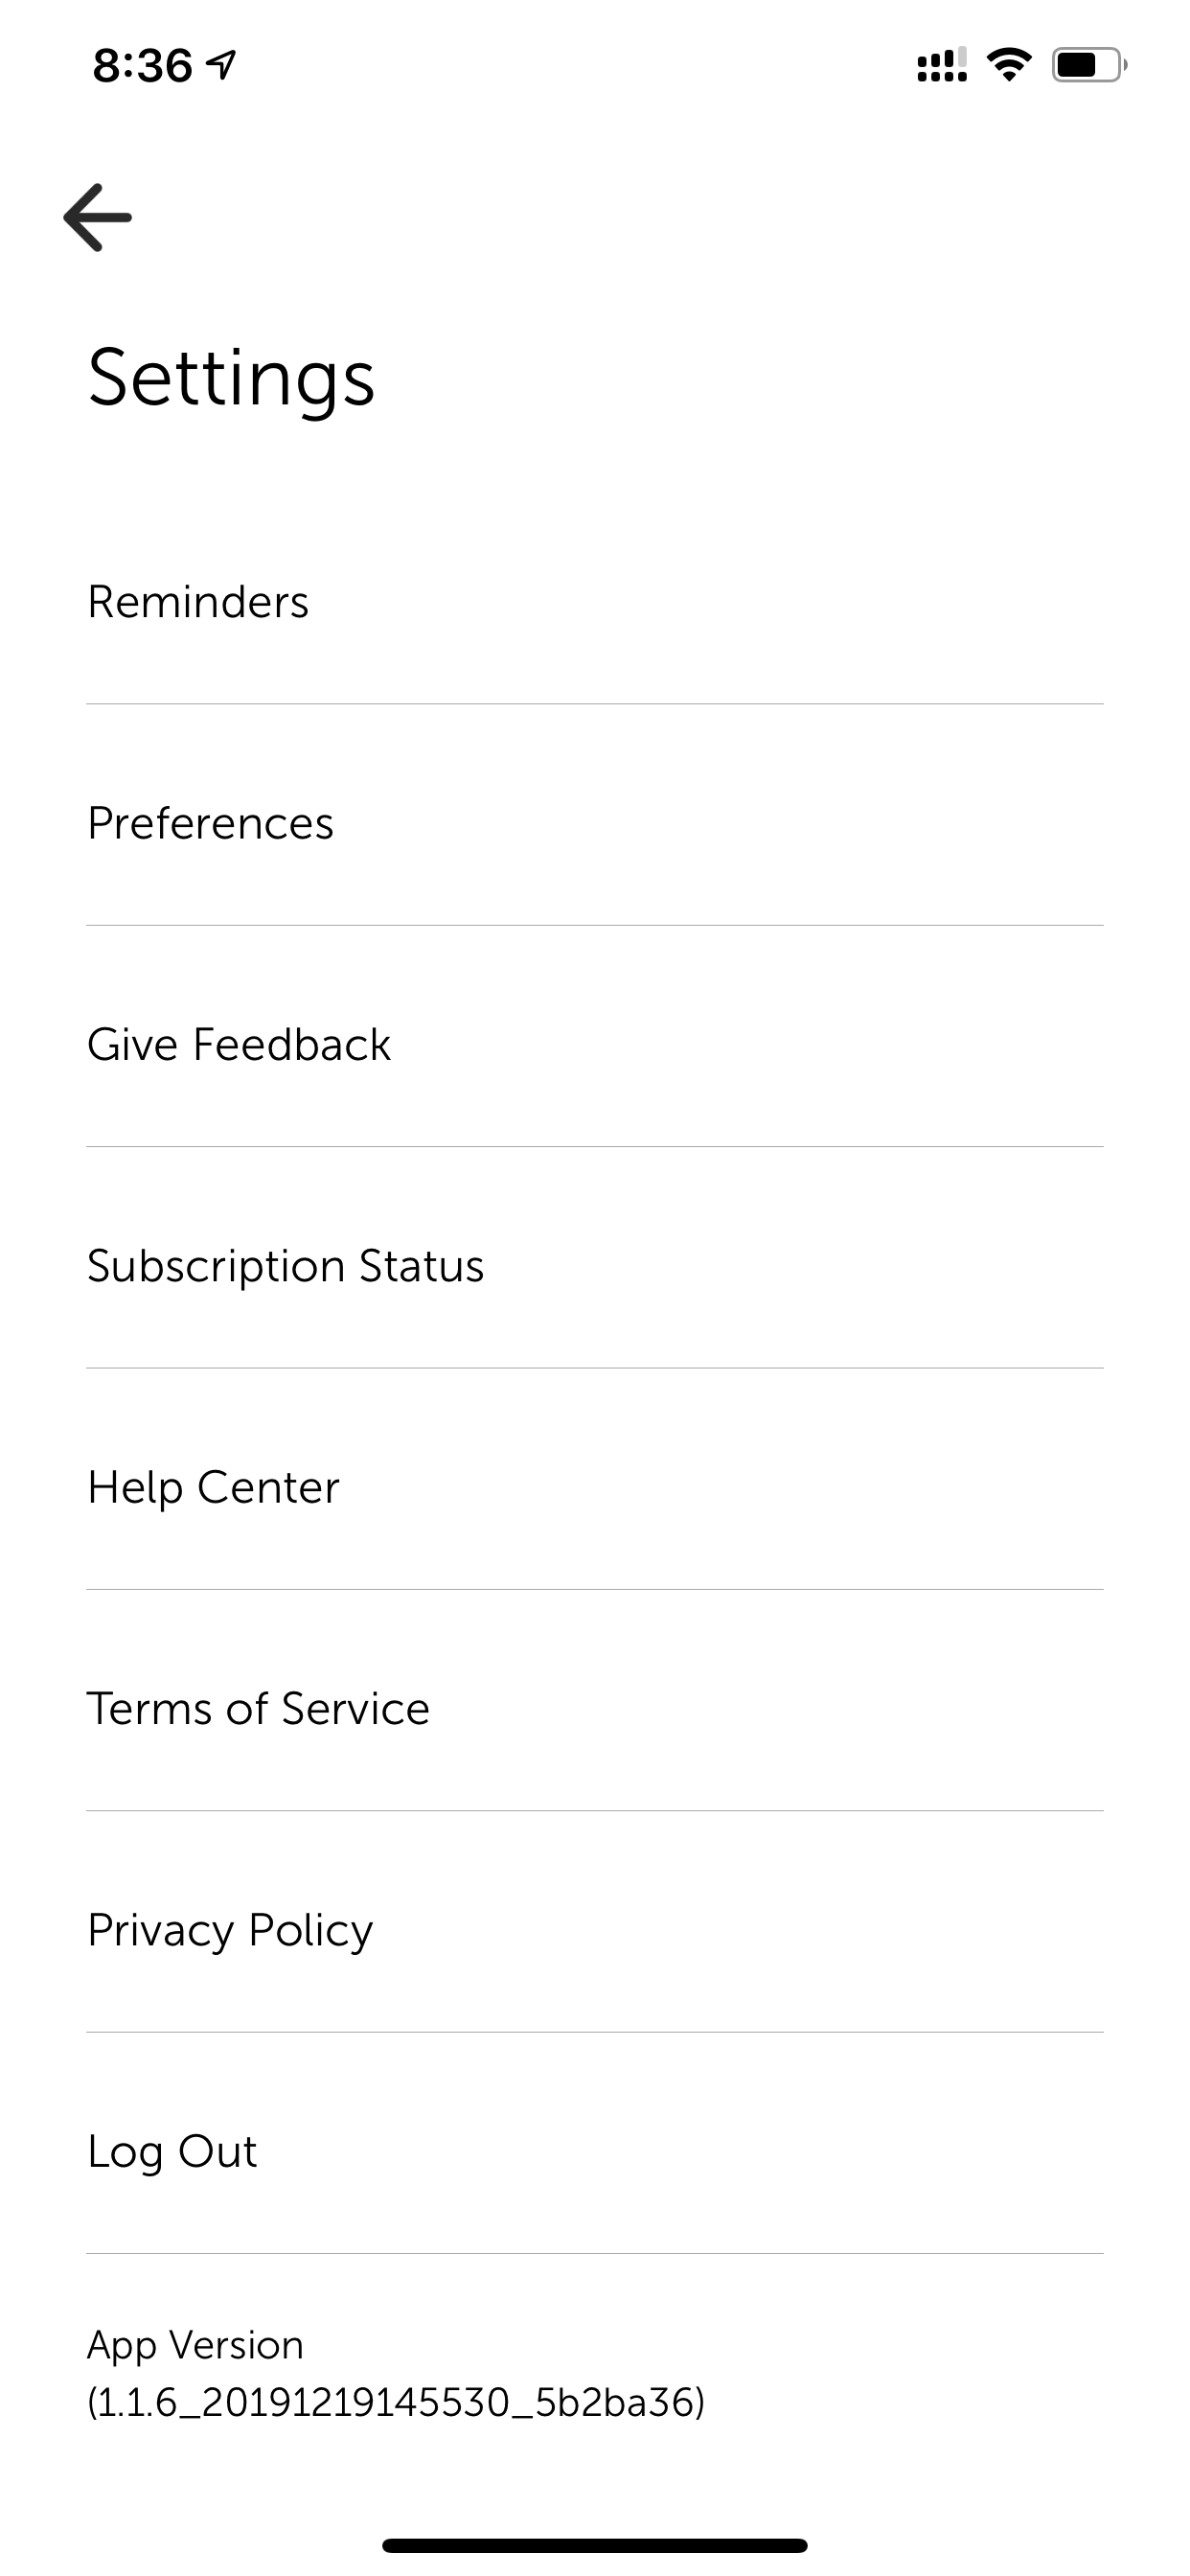Log Out of the account
This screenshot has width=1190, height=2576.
point(595,2152)
